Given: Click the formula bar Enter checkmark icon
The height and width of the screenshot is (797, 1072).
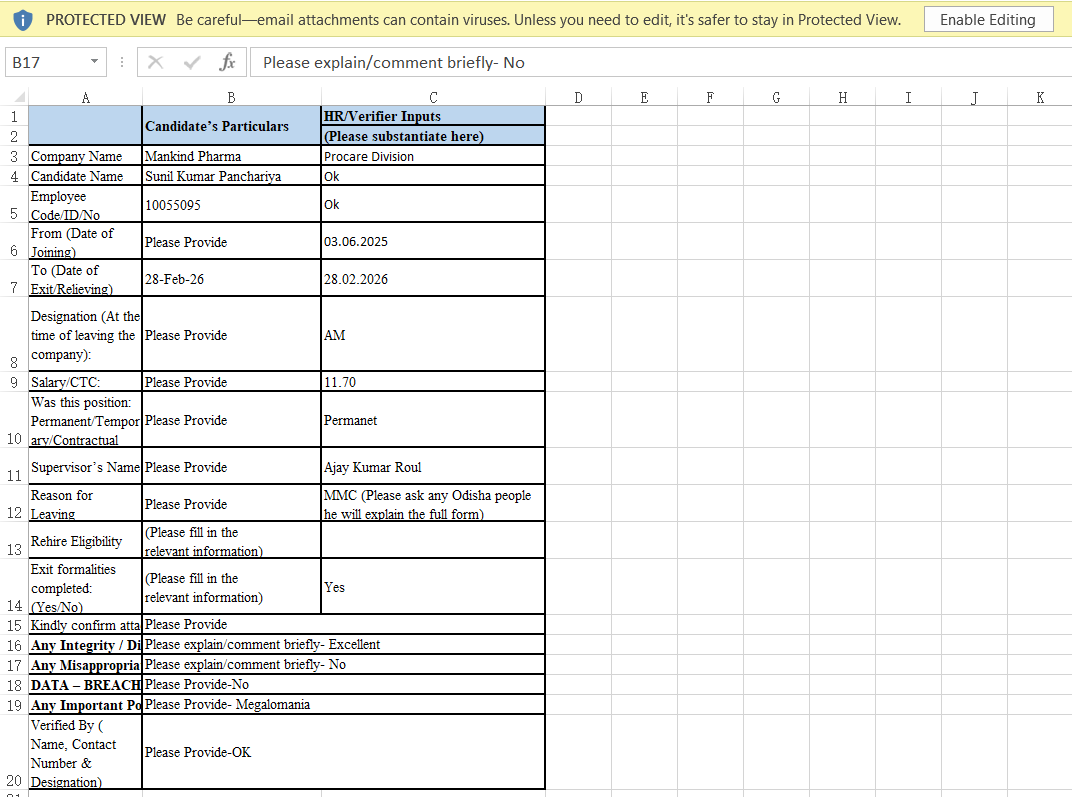Looking at the screenshot, I should 192,62.
